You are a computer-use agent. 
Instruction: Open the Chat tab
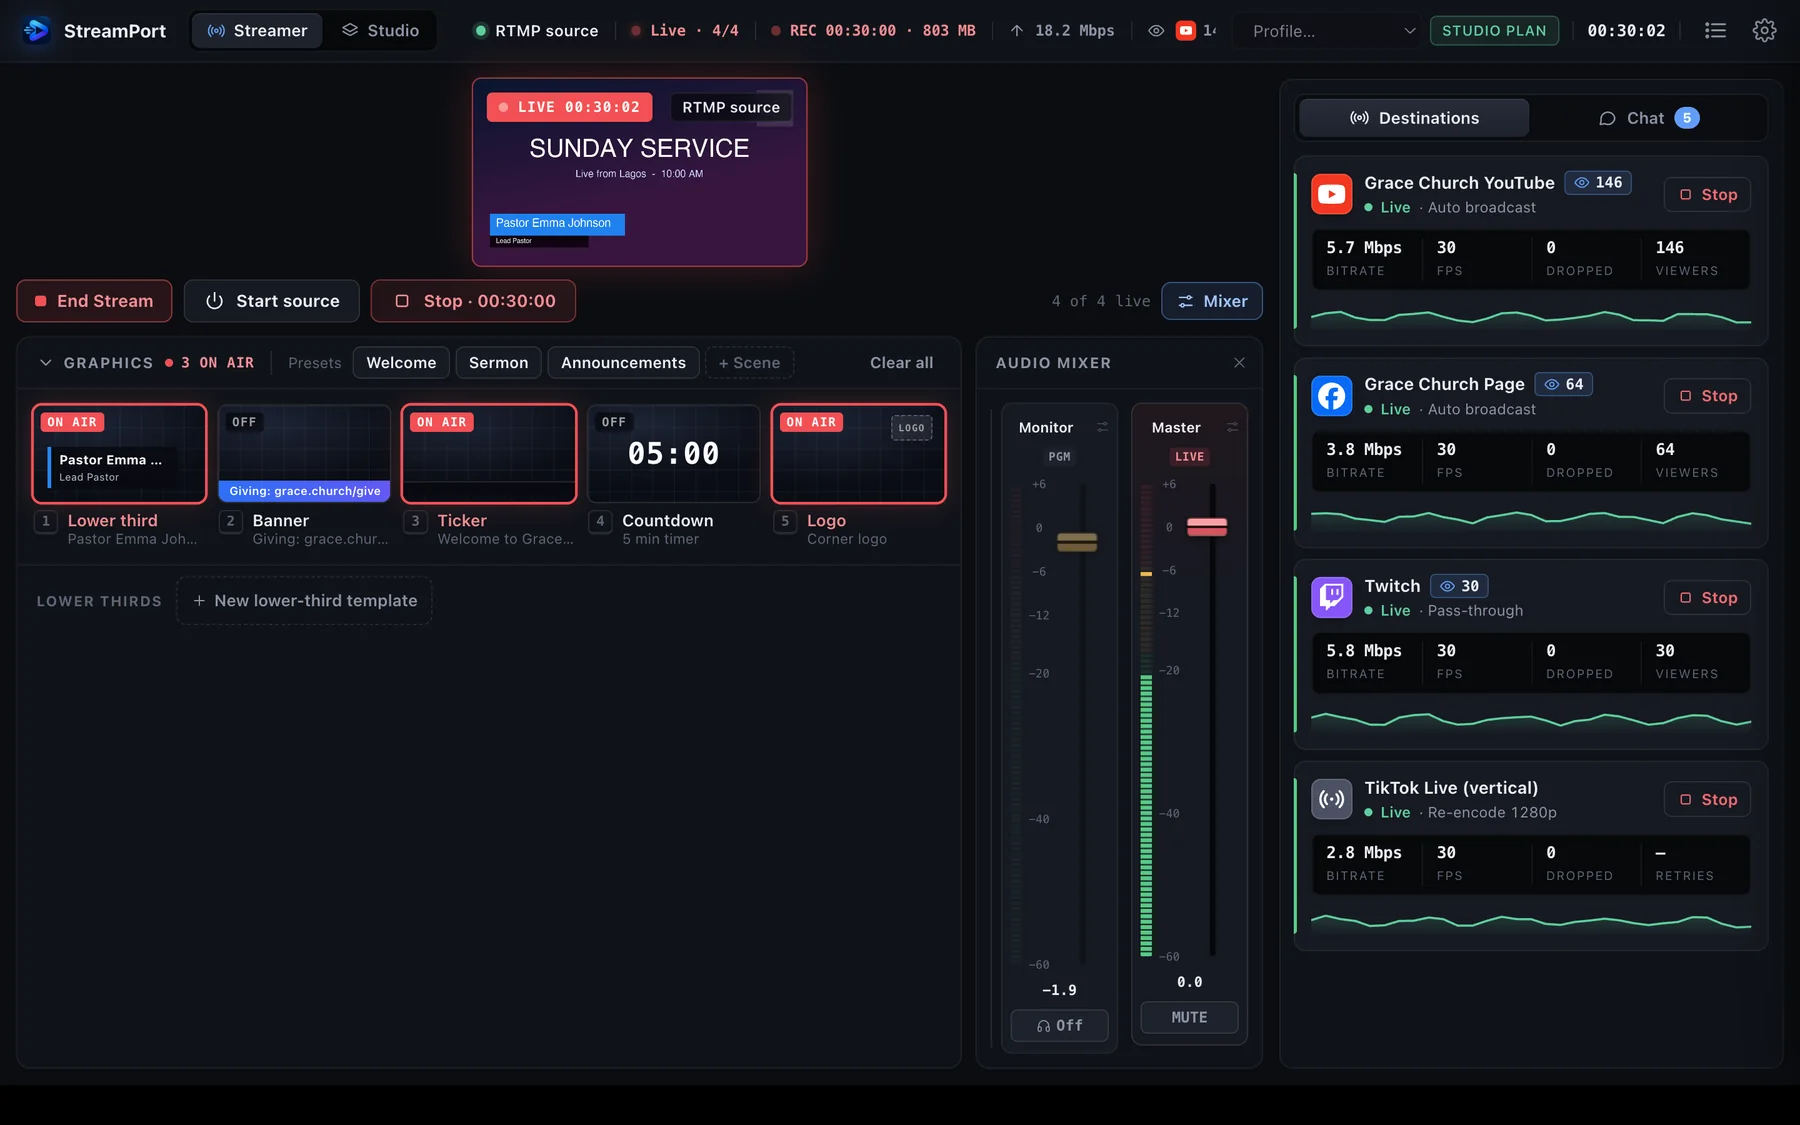point(1648,118)
